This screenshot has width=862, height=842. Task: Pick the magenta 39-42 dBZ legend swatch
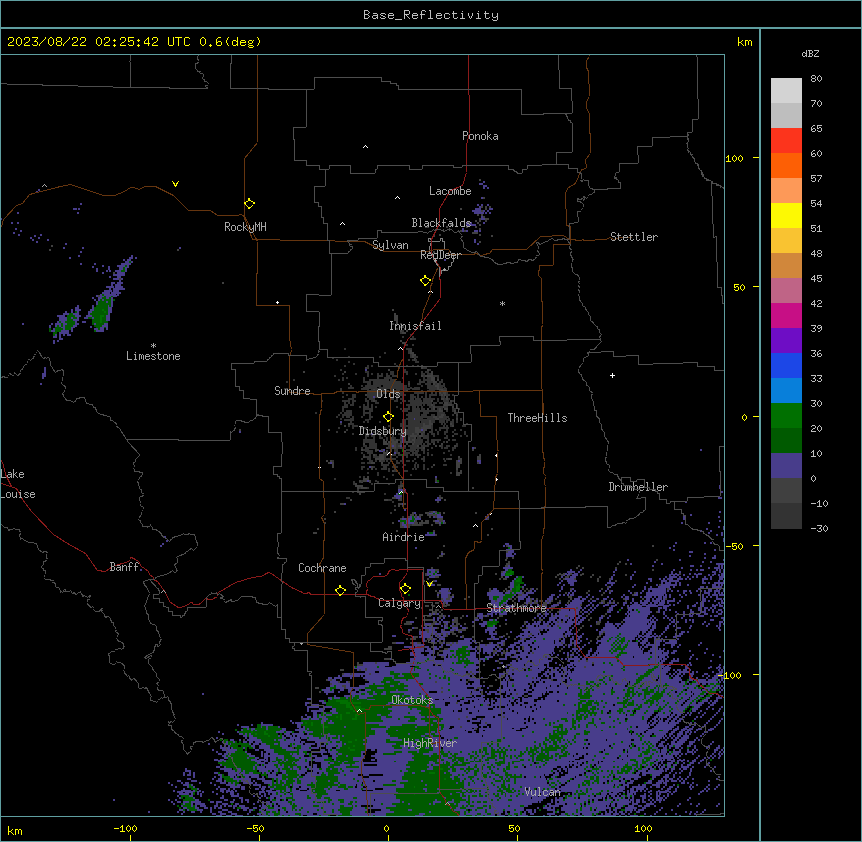(x=786, y=315)
